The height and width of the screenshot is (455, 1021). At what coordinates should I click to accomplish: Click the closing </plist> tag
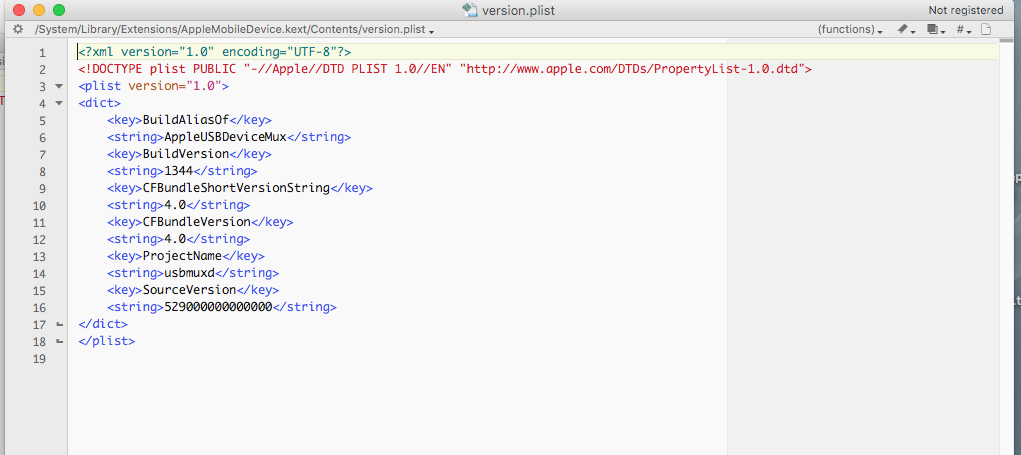pos(107,340)
